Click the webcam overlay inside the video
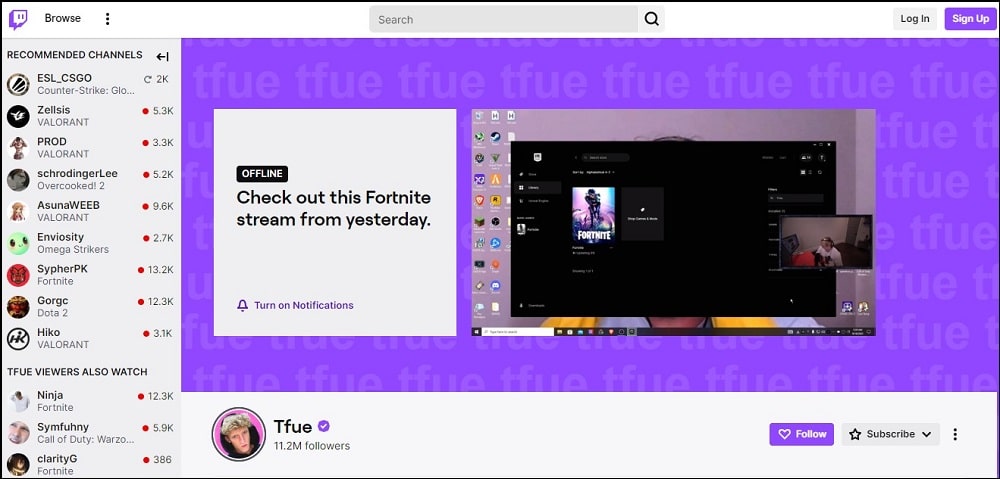 (826, 241)
